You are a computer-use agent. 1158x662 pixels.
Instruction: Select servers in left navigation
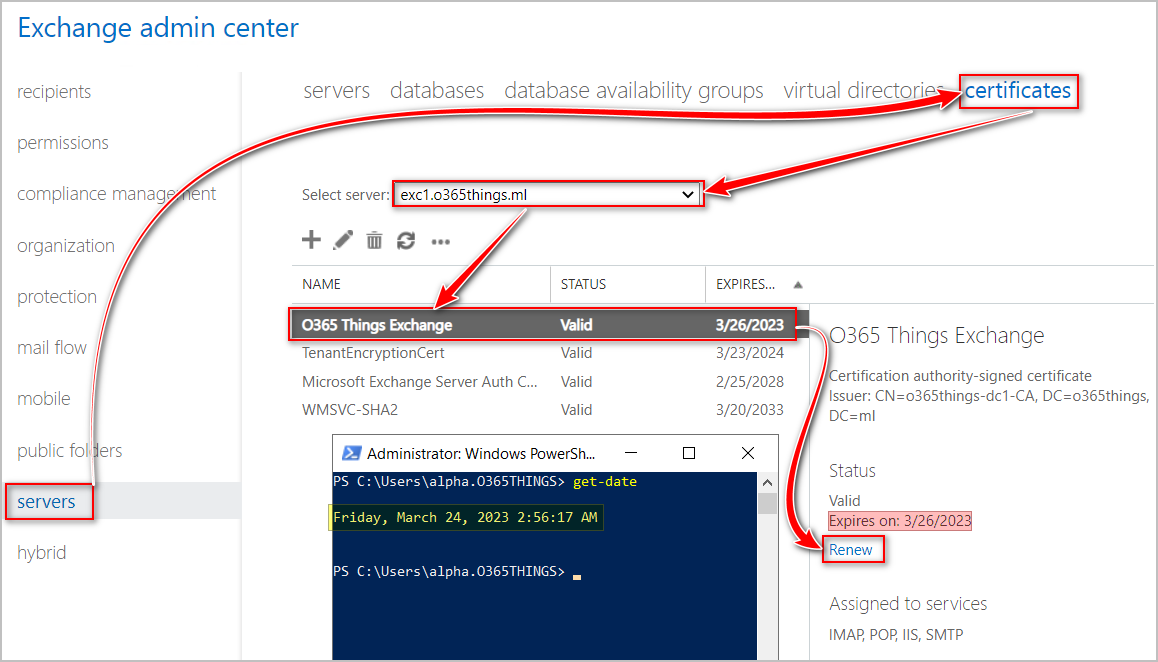47,502
